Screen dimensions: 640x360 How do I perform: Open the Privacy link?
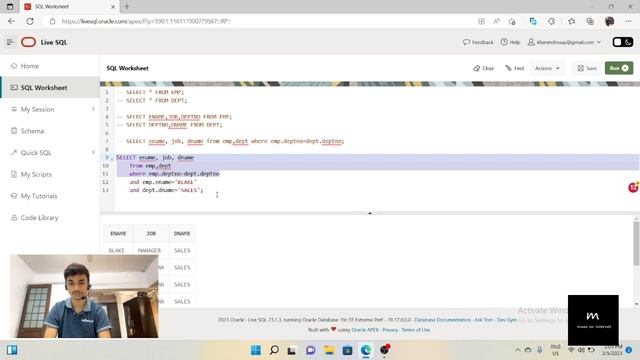click(x=390, y=330)
